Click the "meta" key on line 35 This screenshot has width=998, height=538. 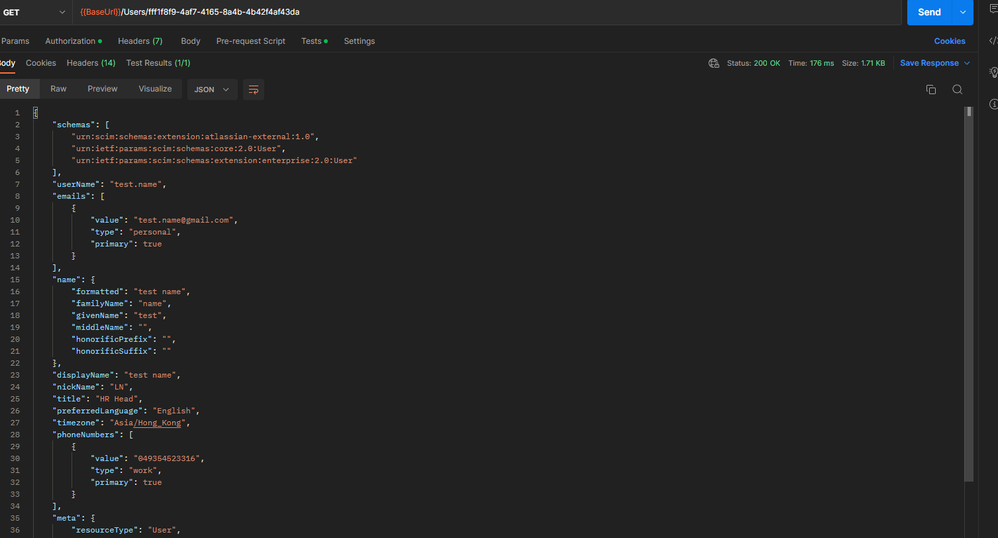(68, 518)
